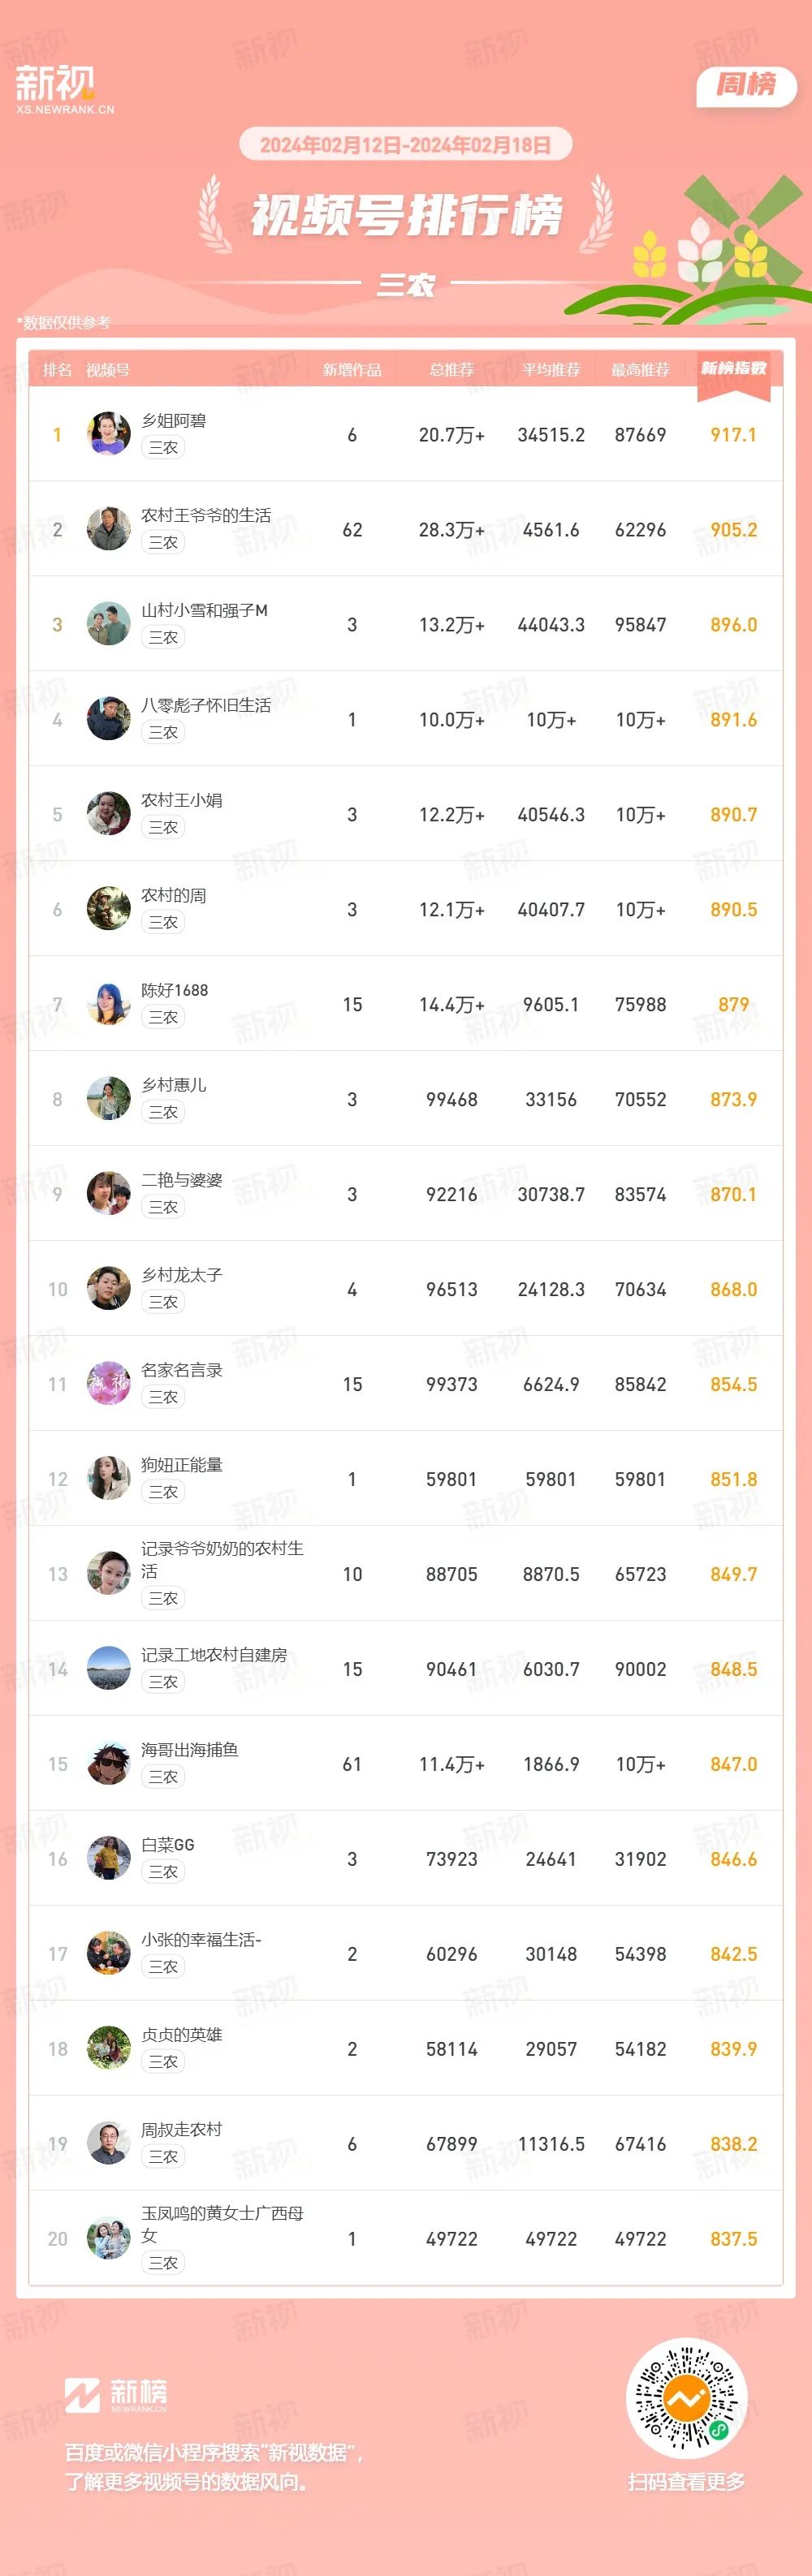The image size is (812, 2576).
Task: Click the QR code mini-program image
Action: [686, 2398]
